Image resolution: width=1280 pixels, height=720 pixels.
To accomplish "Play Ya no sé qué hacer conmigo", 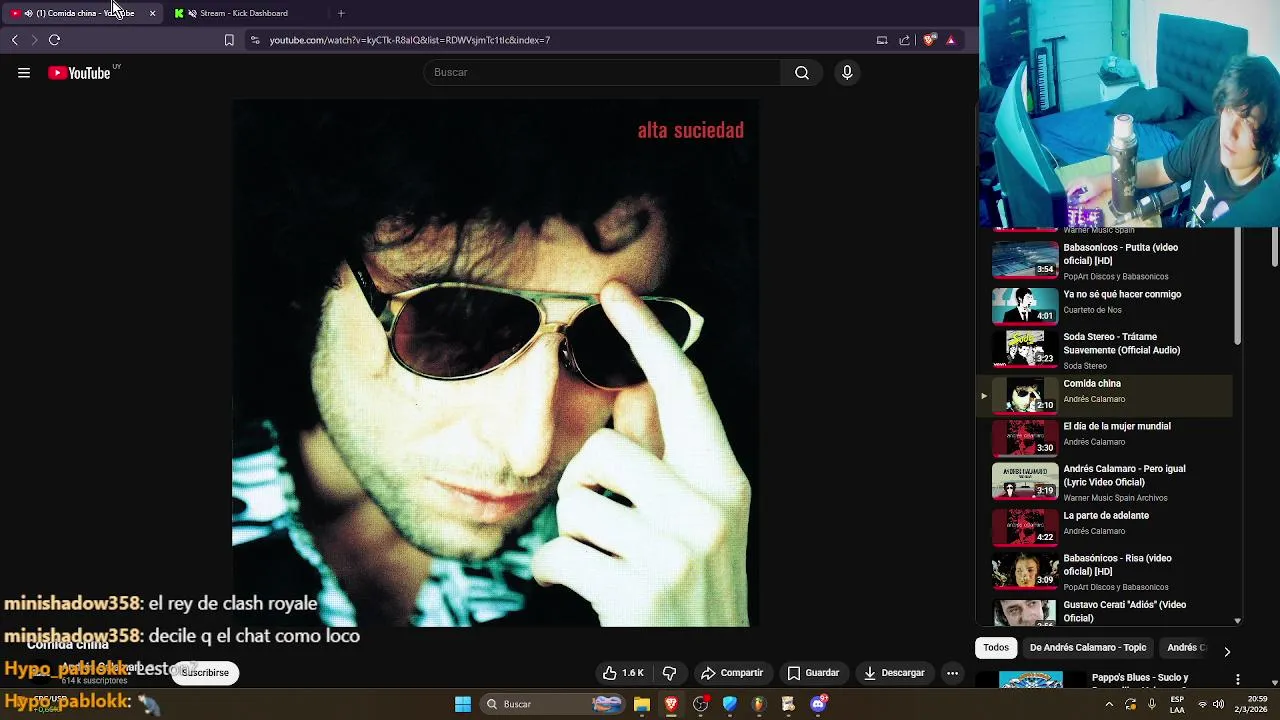I will click(1105, 304).
